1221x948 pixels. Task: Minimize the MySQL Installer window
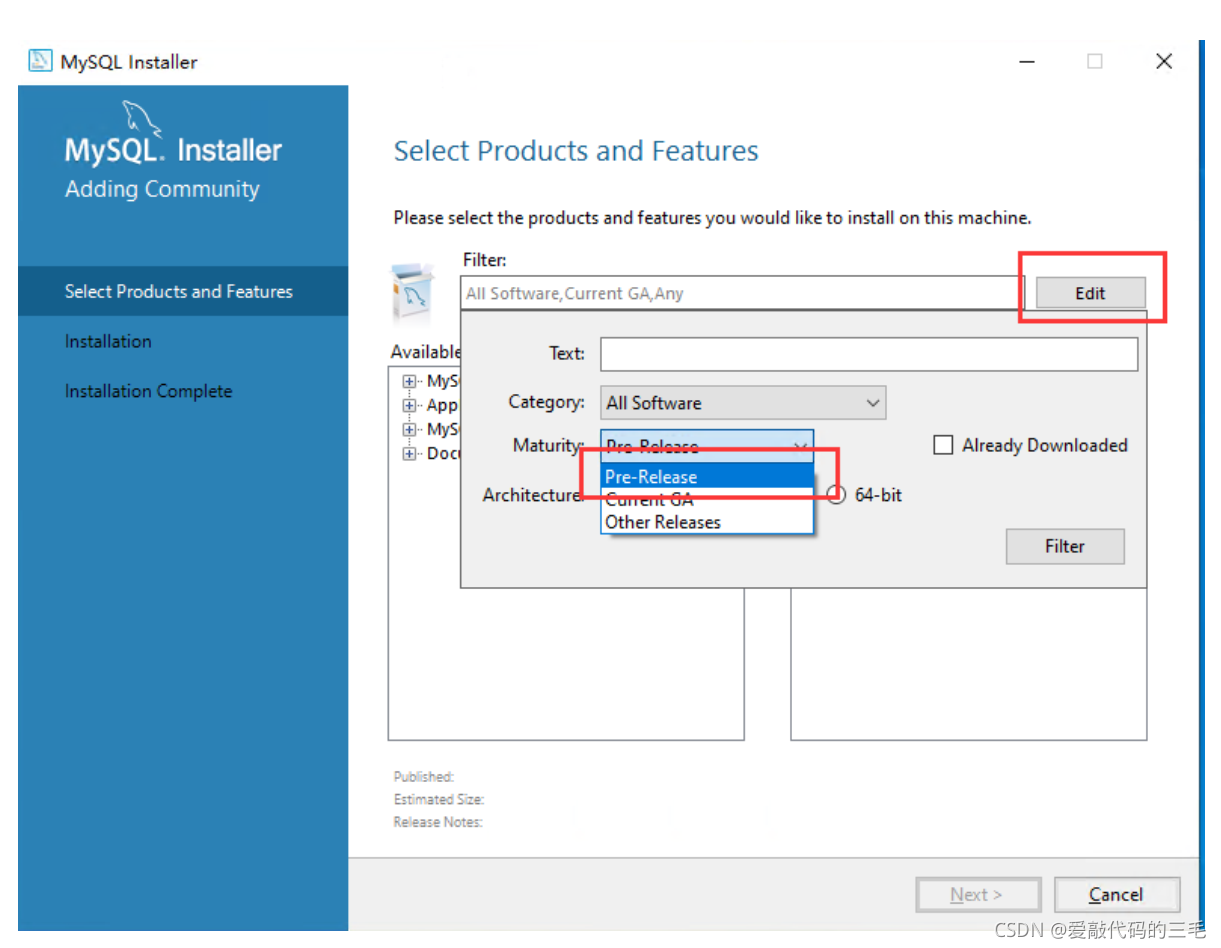1027,62
